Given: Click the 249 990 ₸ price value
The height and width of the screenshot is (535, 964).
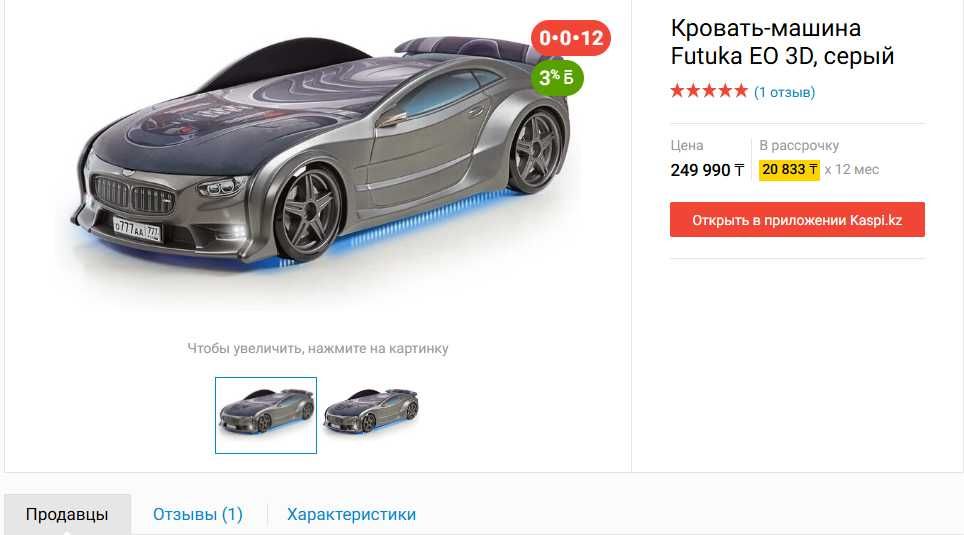Looking at the screenshot, I should pyautogui.click(x=707, y=170).
